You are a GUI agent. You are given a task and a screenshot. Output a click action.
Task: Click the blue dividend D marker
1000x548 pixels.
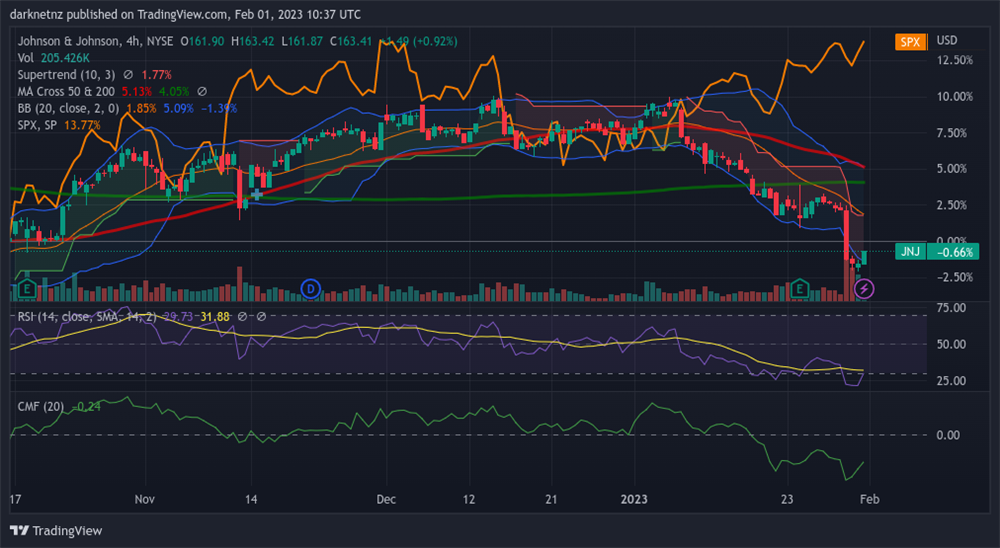click(310, 289)
